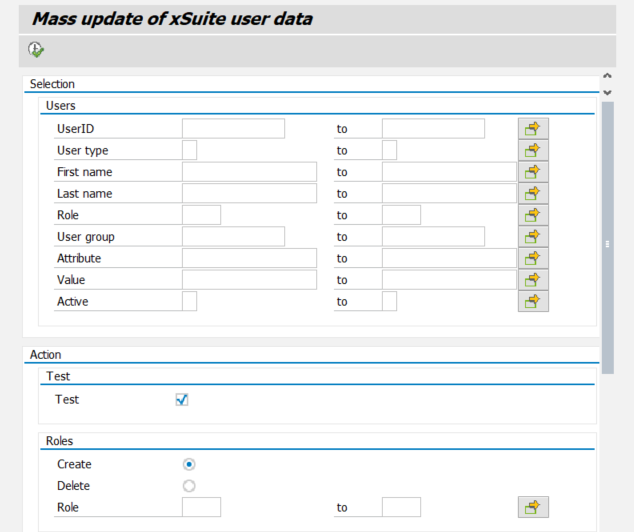Click the Users Role from field
This screenshot has height=532, width=634.
(201, 215)
